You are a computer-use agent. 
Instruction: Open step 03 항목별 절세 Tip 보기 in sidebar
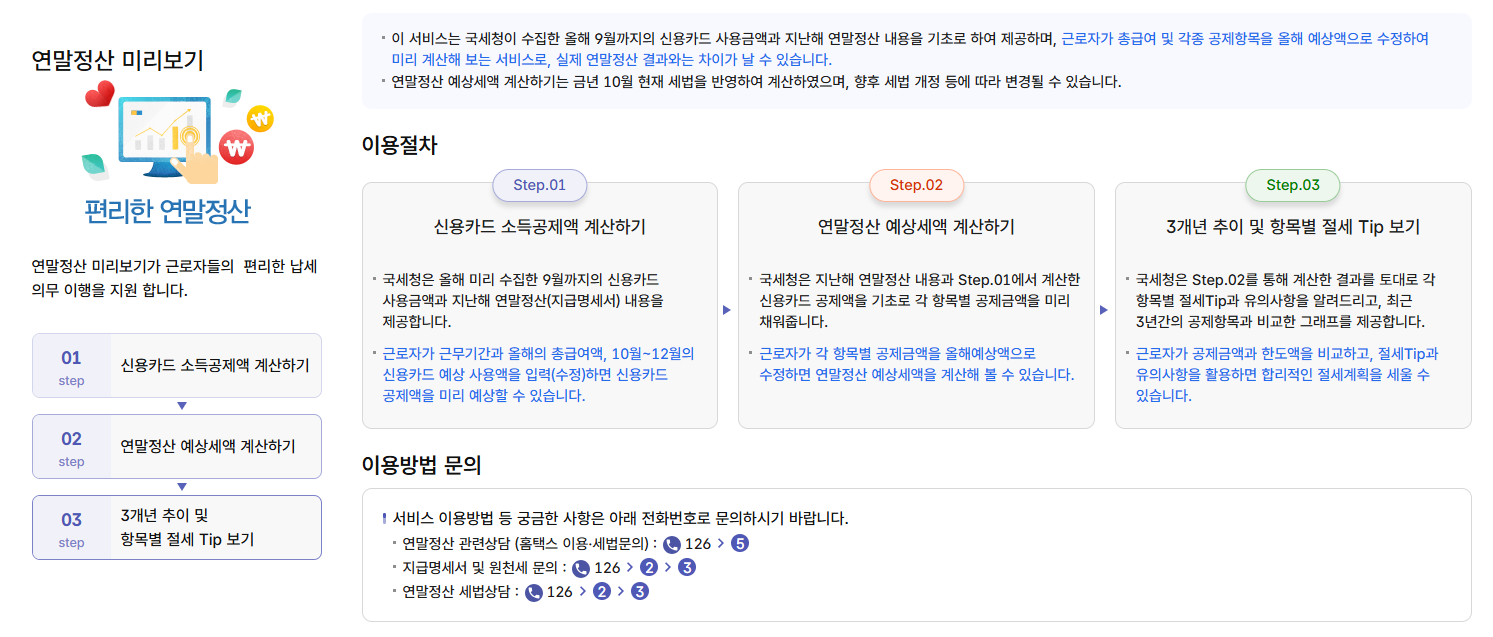click(x=177, y=527)
